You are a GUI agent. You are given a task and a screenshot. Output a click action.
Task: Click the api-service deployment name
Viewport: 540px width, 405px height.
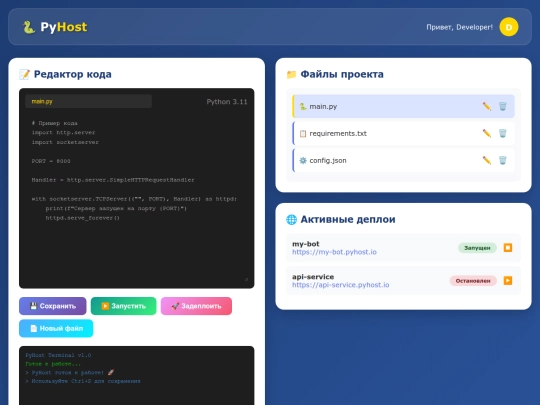tap(313, 277)
